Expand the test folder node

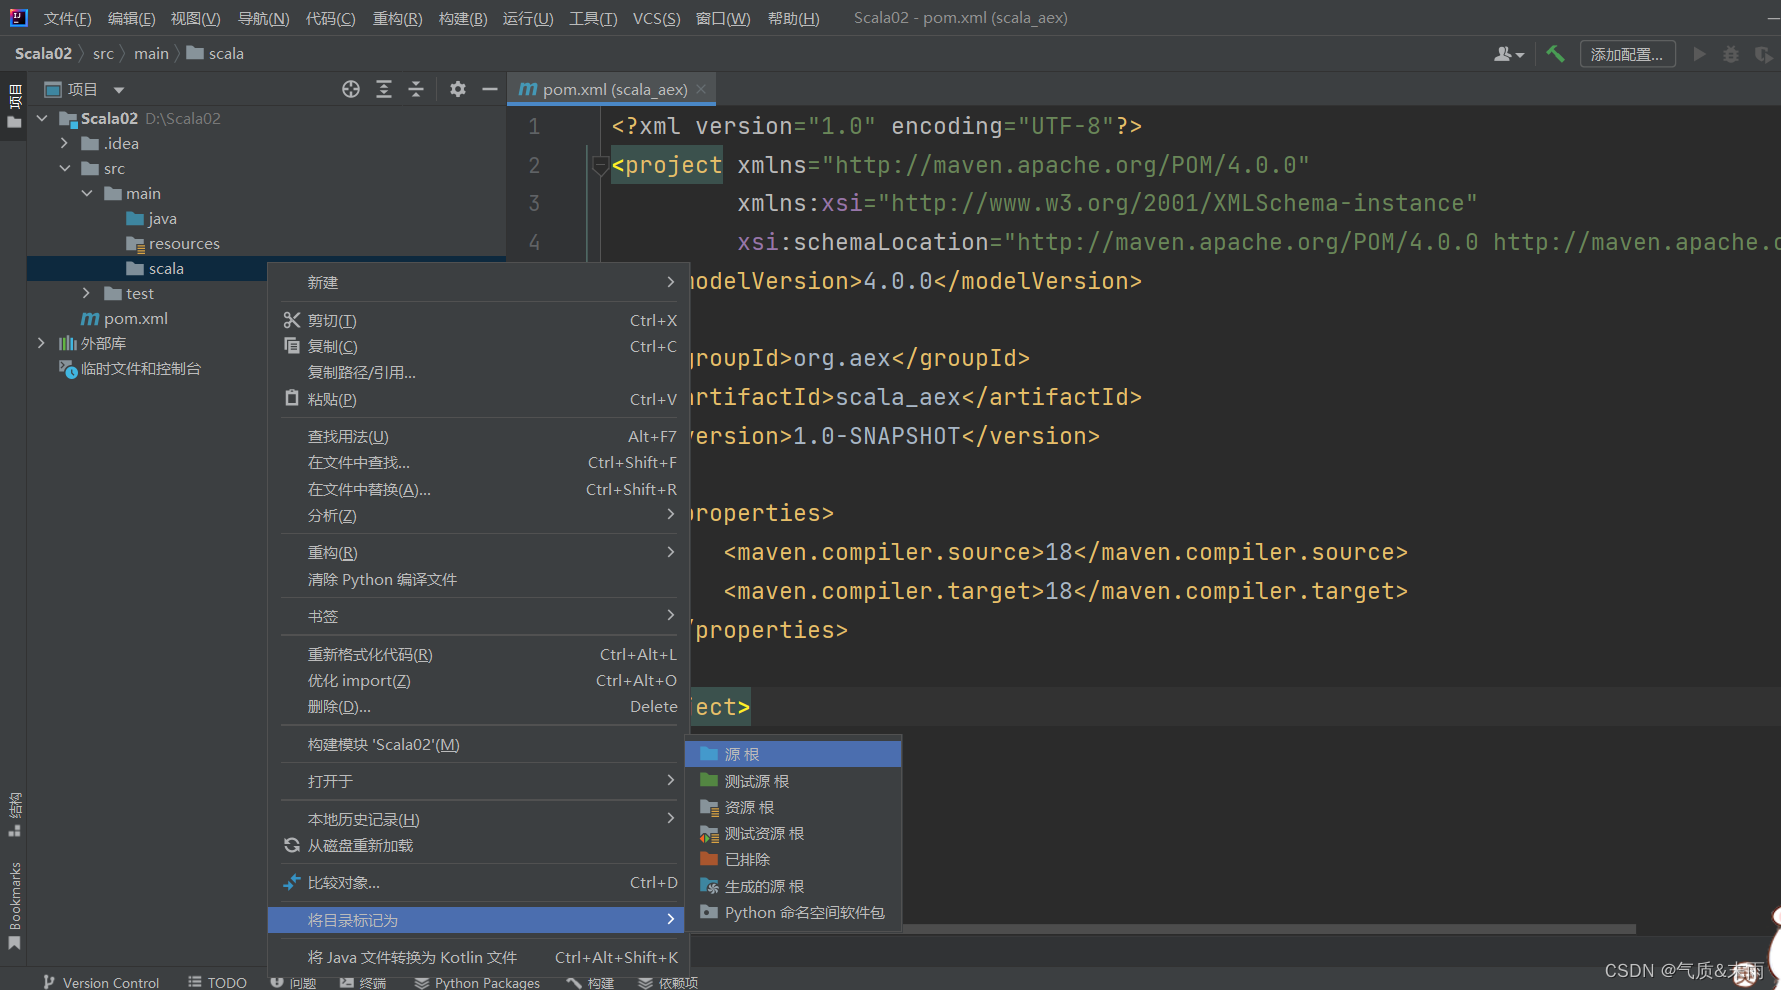coord(87,293)
